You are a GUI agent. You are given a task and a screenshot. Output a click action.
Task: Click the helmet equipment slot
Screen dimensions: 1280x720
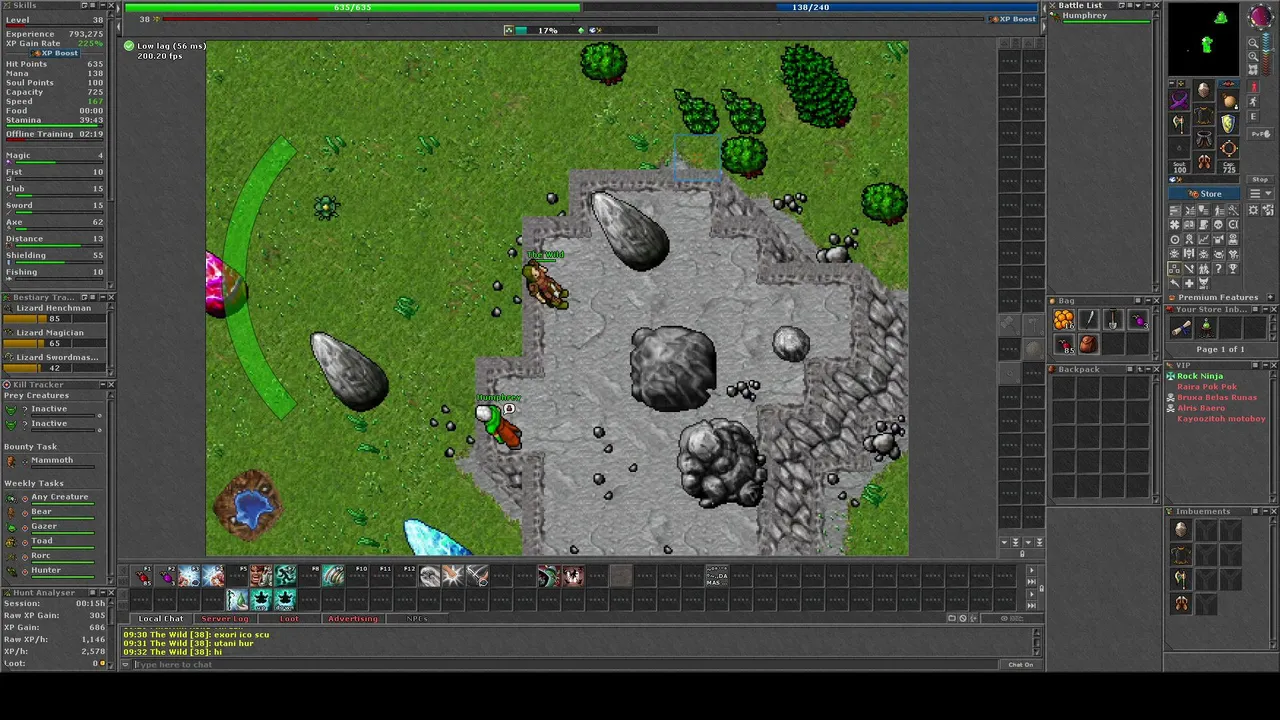click(x=1204, y=92)
